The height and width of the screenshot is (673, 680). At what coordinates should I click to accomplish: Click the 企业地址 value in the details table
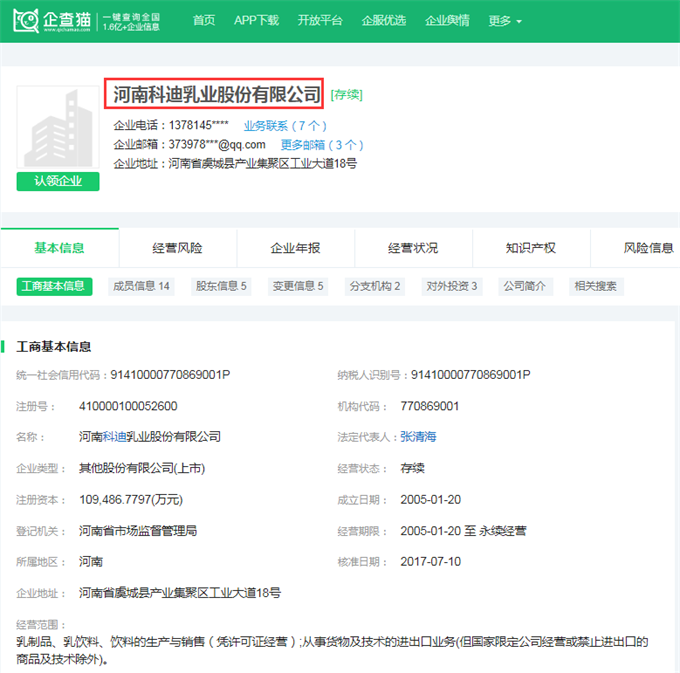(x=180, y=593)
